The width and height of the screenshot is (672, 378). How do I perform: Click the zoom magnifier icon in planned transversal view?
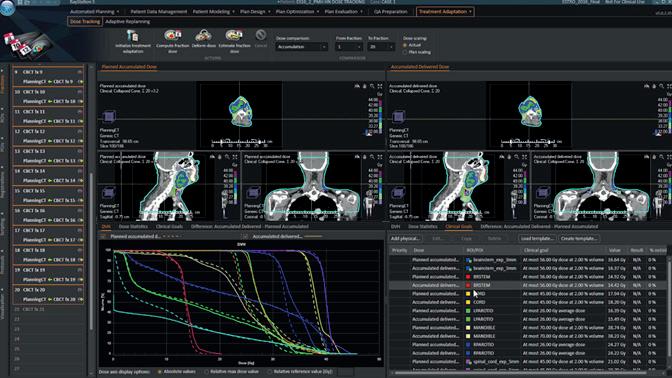(372, 86)
